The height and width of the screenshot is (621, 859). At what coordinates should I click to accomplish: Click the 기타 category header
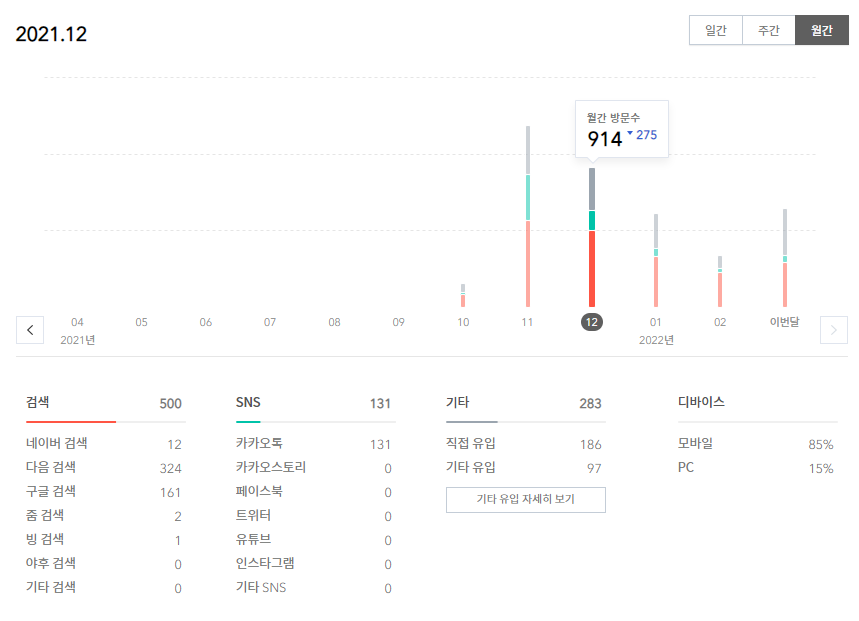point(457,402)
